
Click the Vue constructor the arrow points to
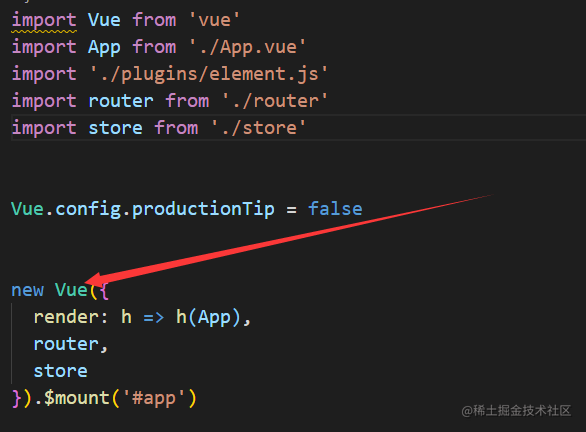pos(71,290)
